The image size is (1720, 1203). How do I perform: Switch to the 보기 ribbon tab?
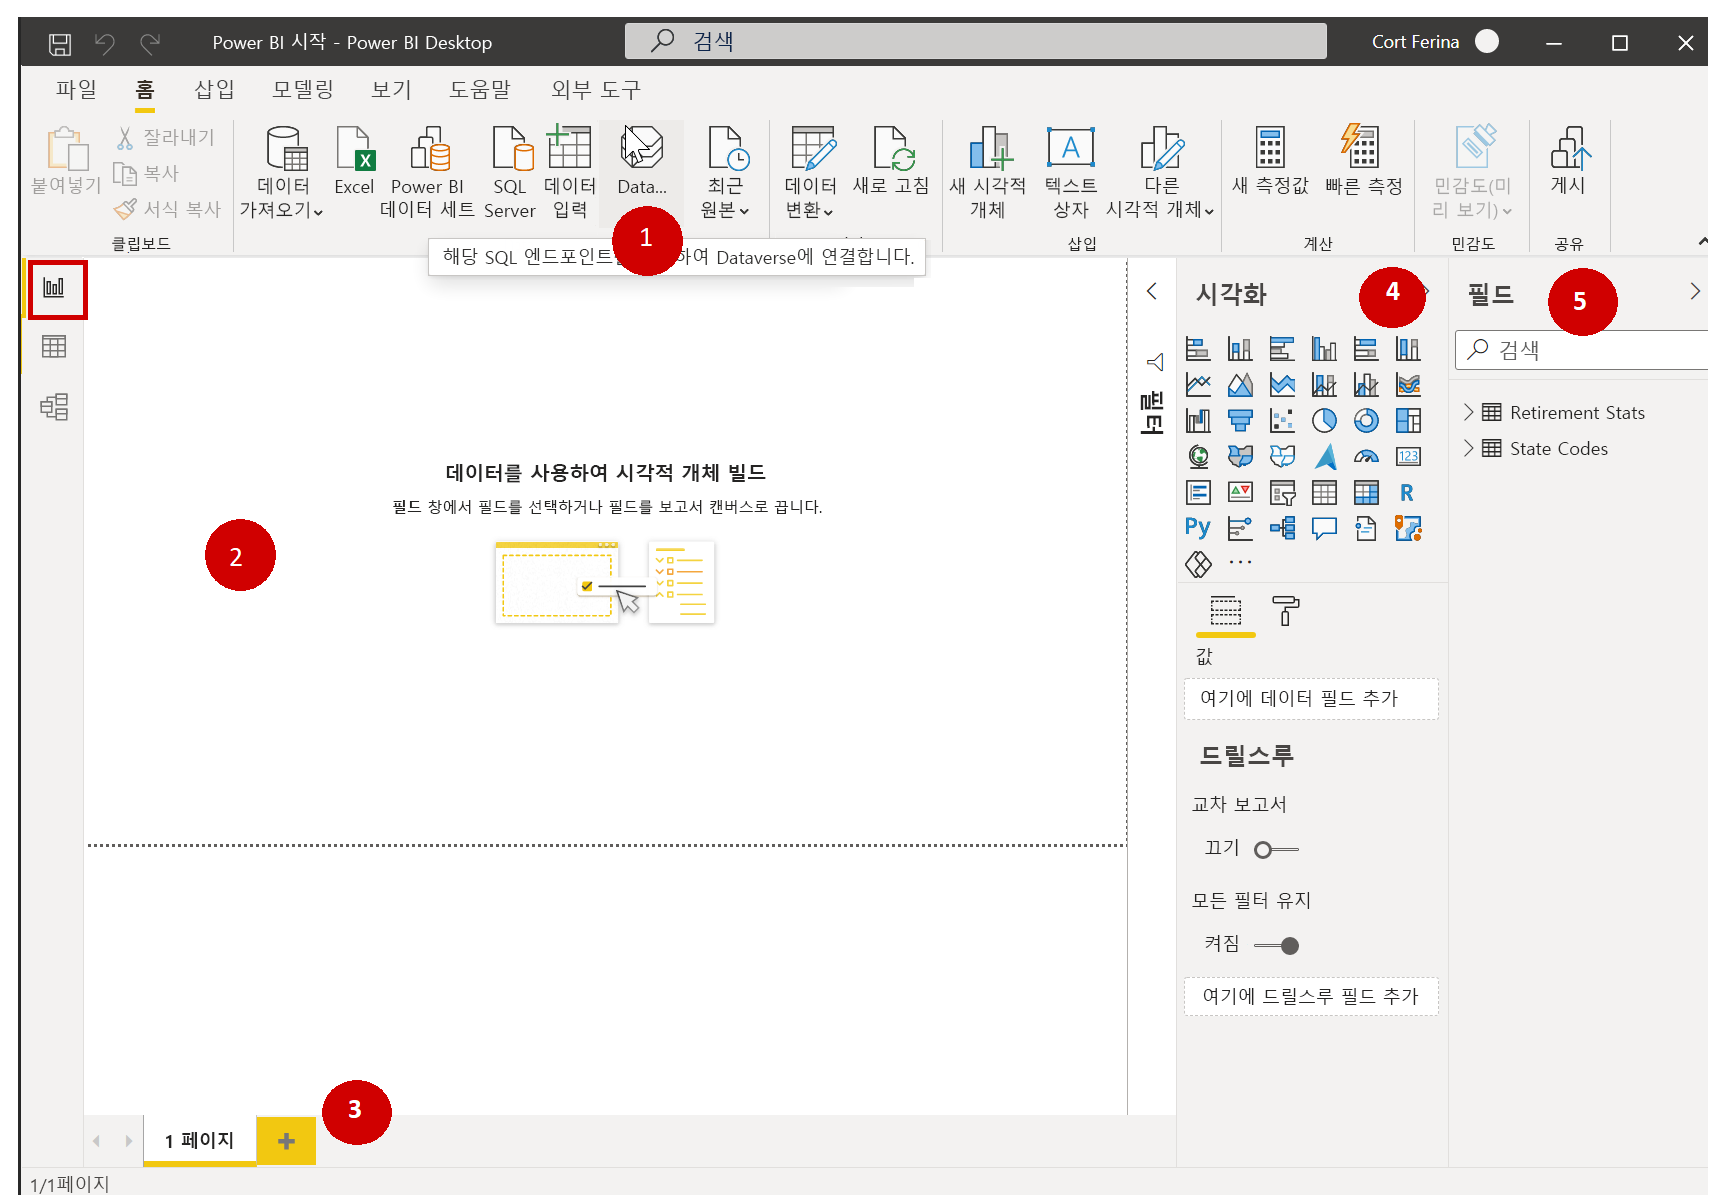[391, 89]
